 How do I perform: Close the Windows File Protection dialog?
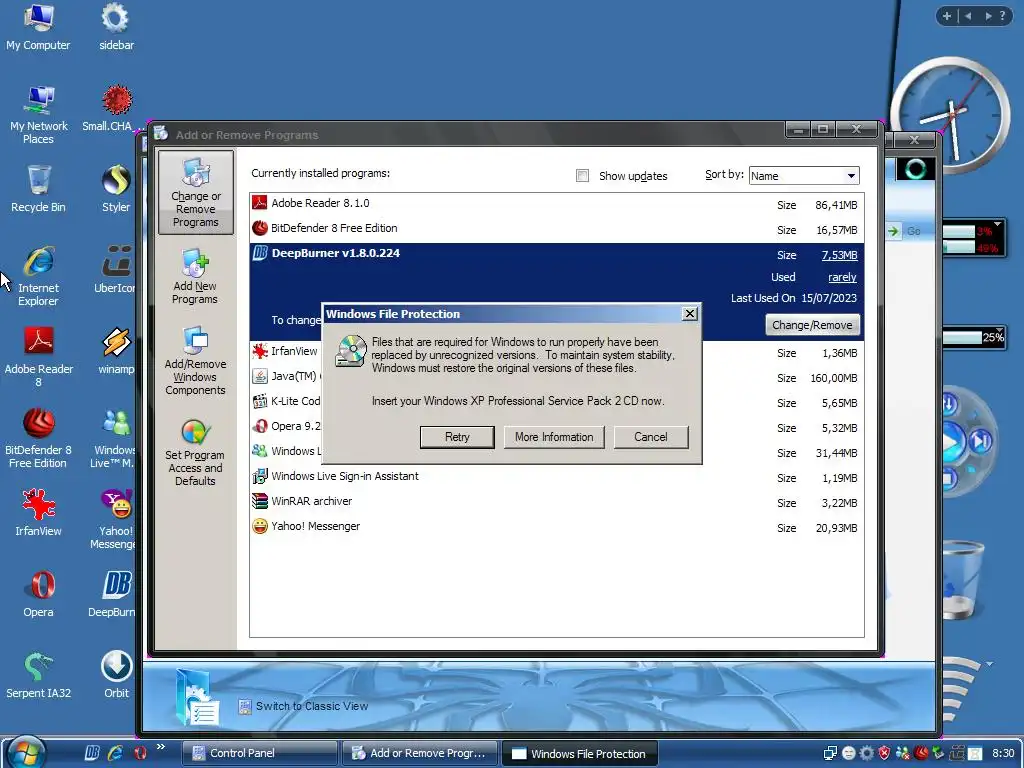pyautogui.click(x=690, y=314)
